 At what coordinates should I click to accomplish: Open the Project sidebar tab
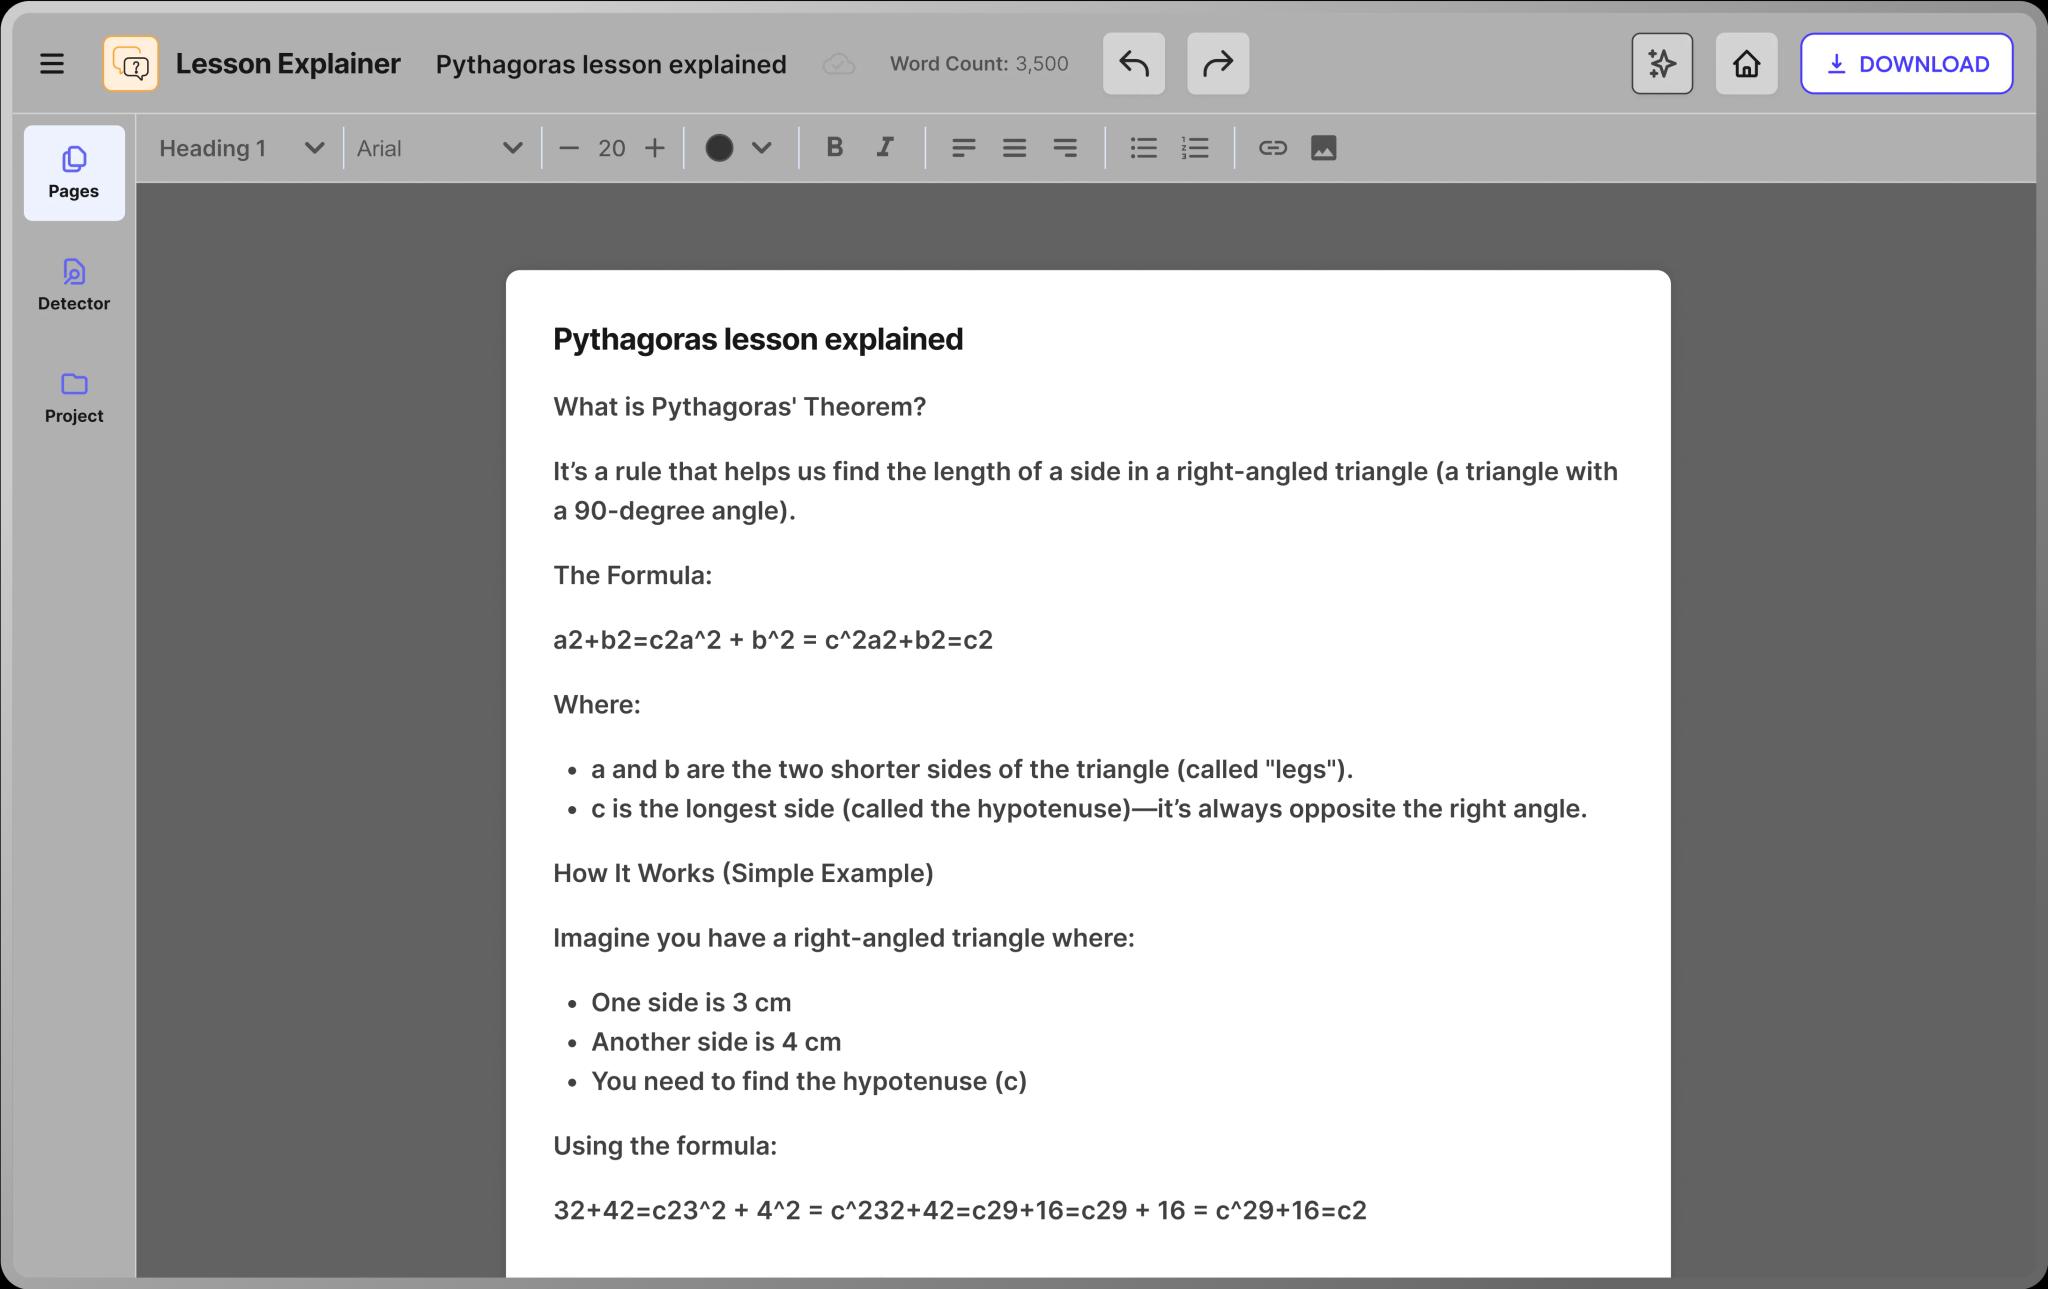tap(74, 397)
